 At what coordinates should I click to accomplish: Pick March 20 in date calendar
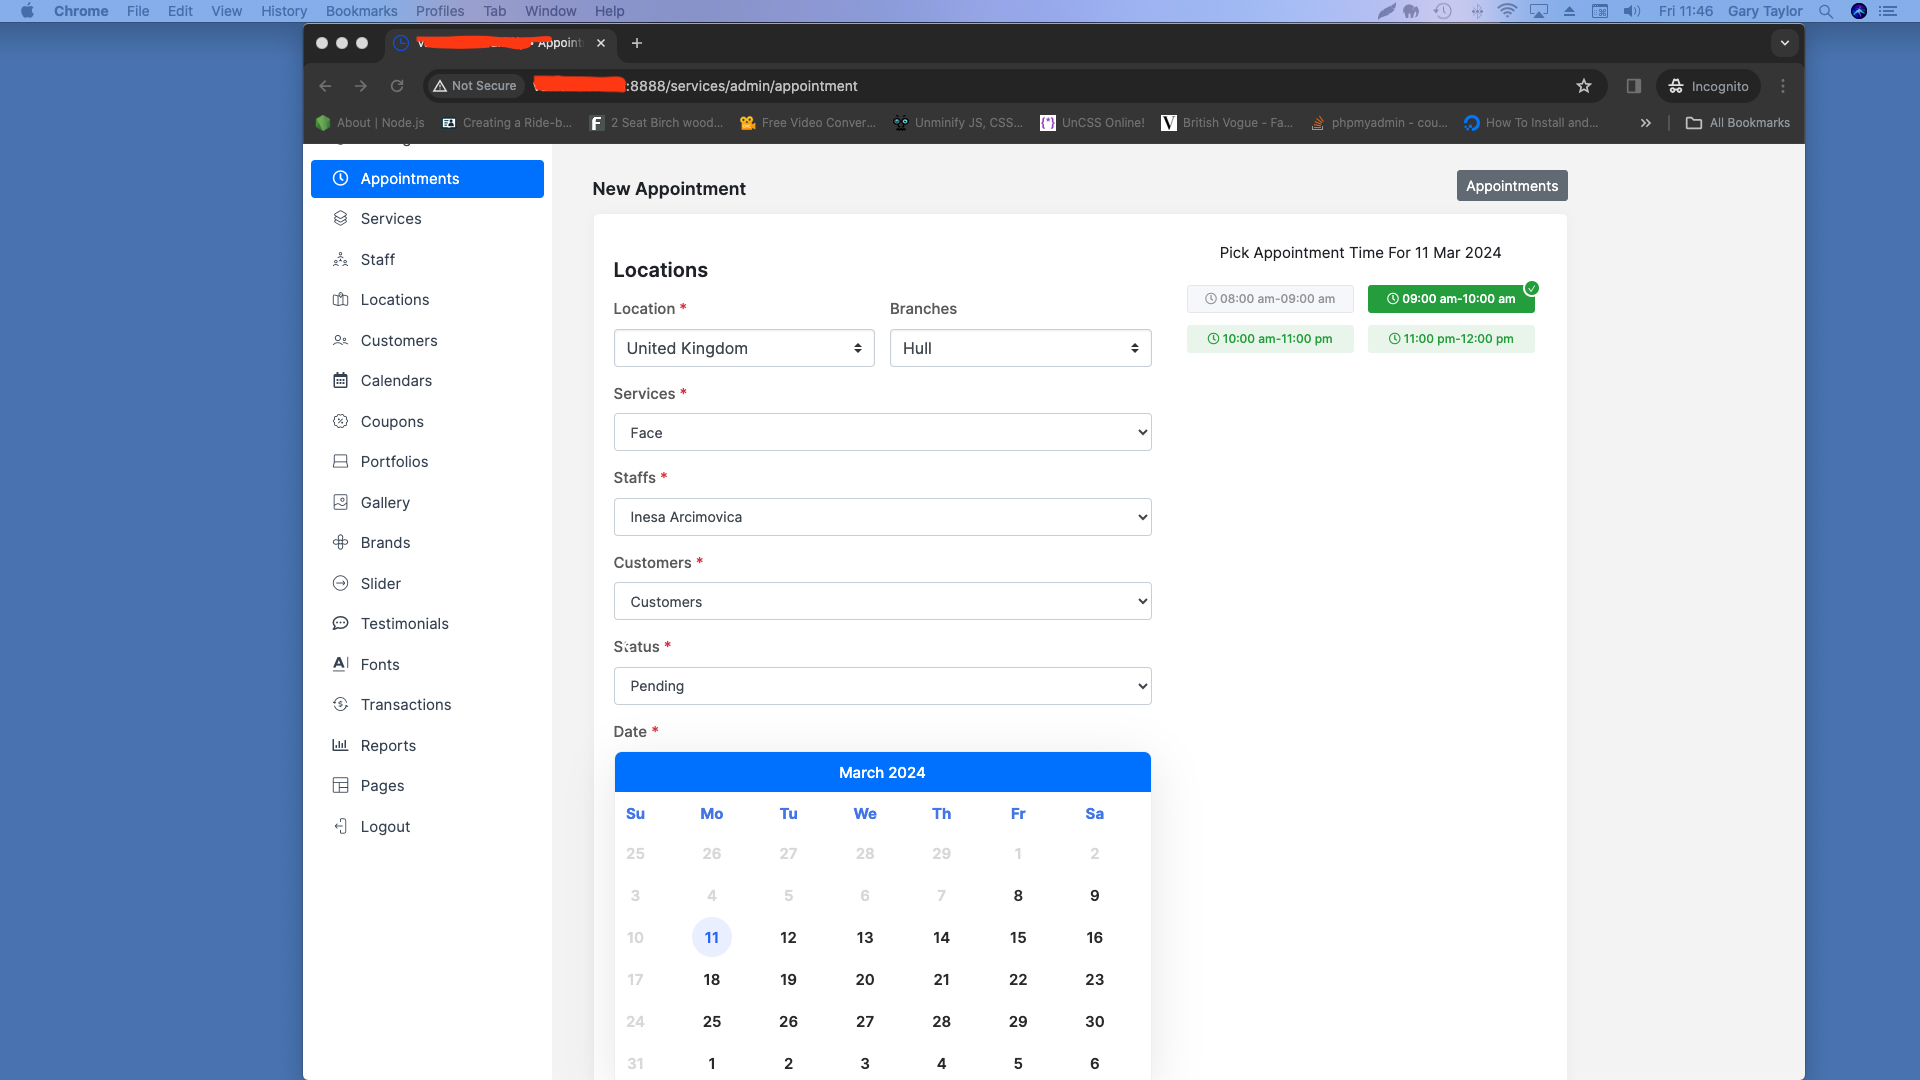pos(864,979)
